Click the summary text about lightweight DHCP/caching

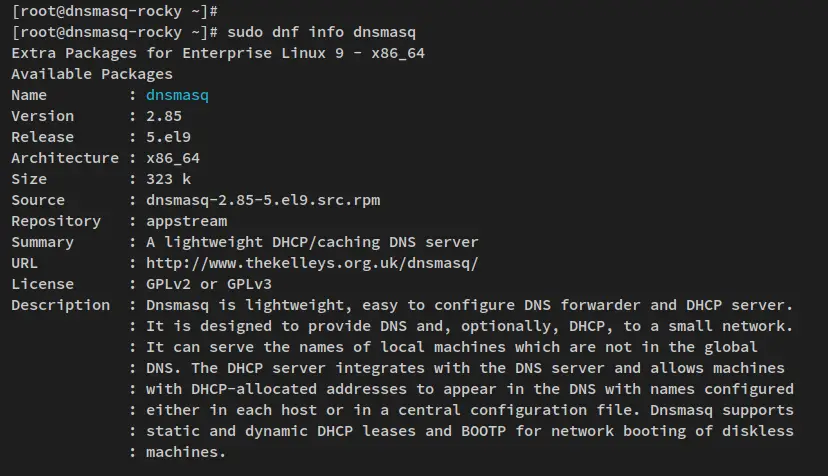(312, 242)
